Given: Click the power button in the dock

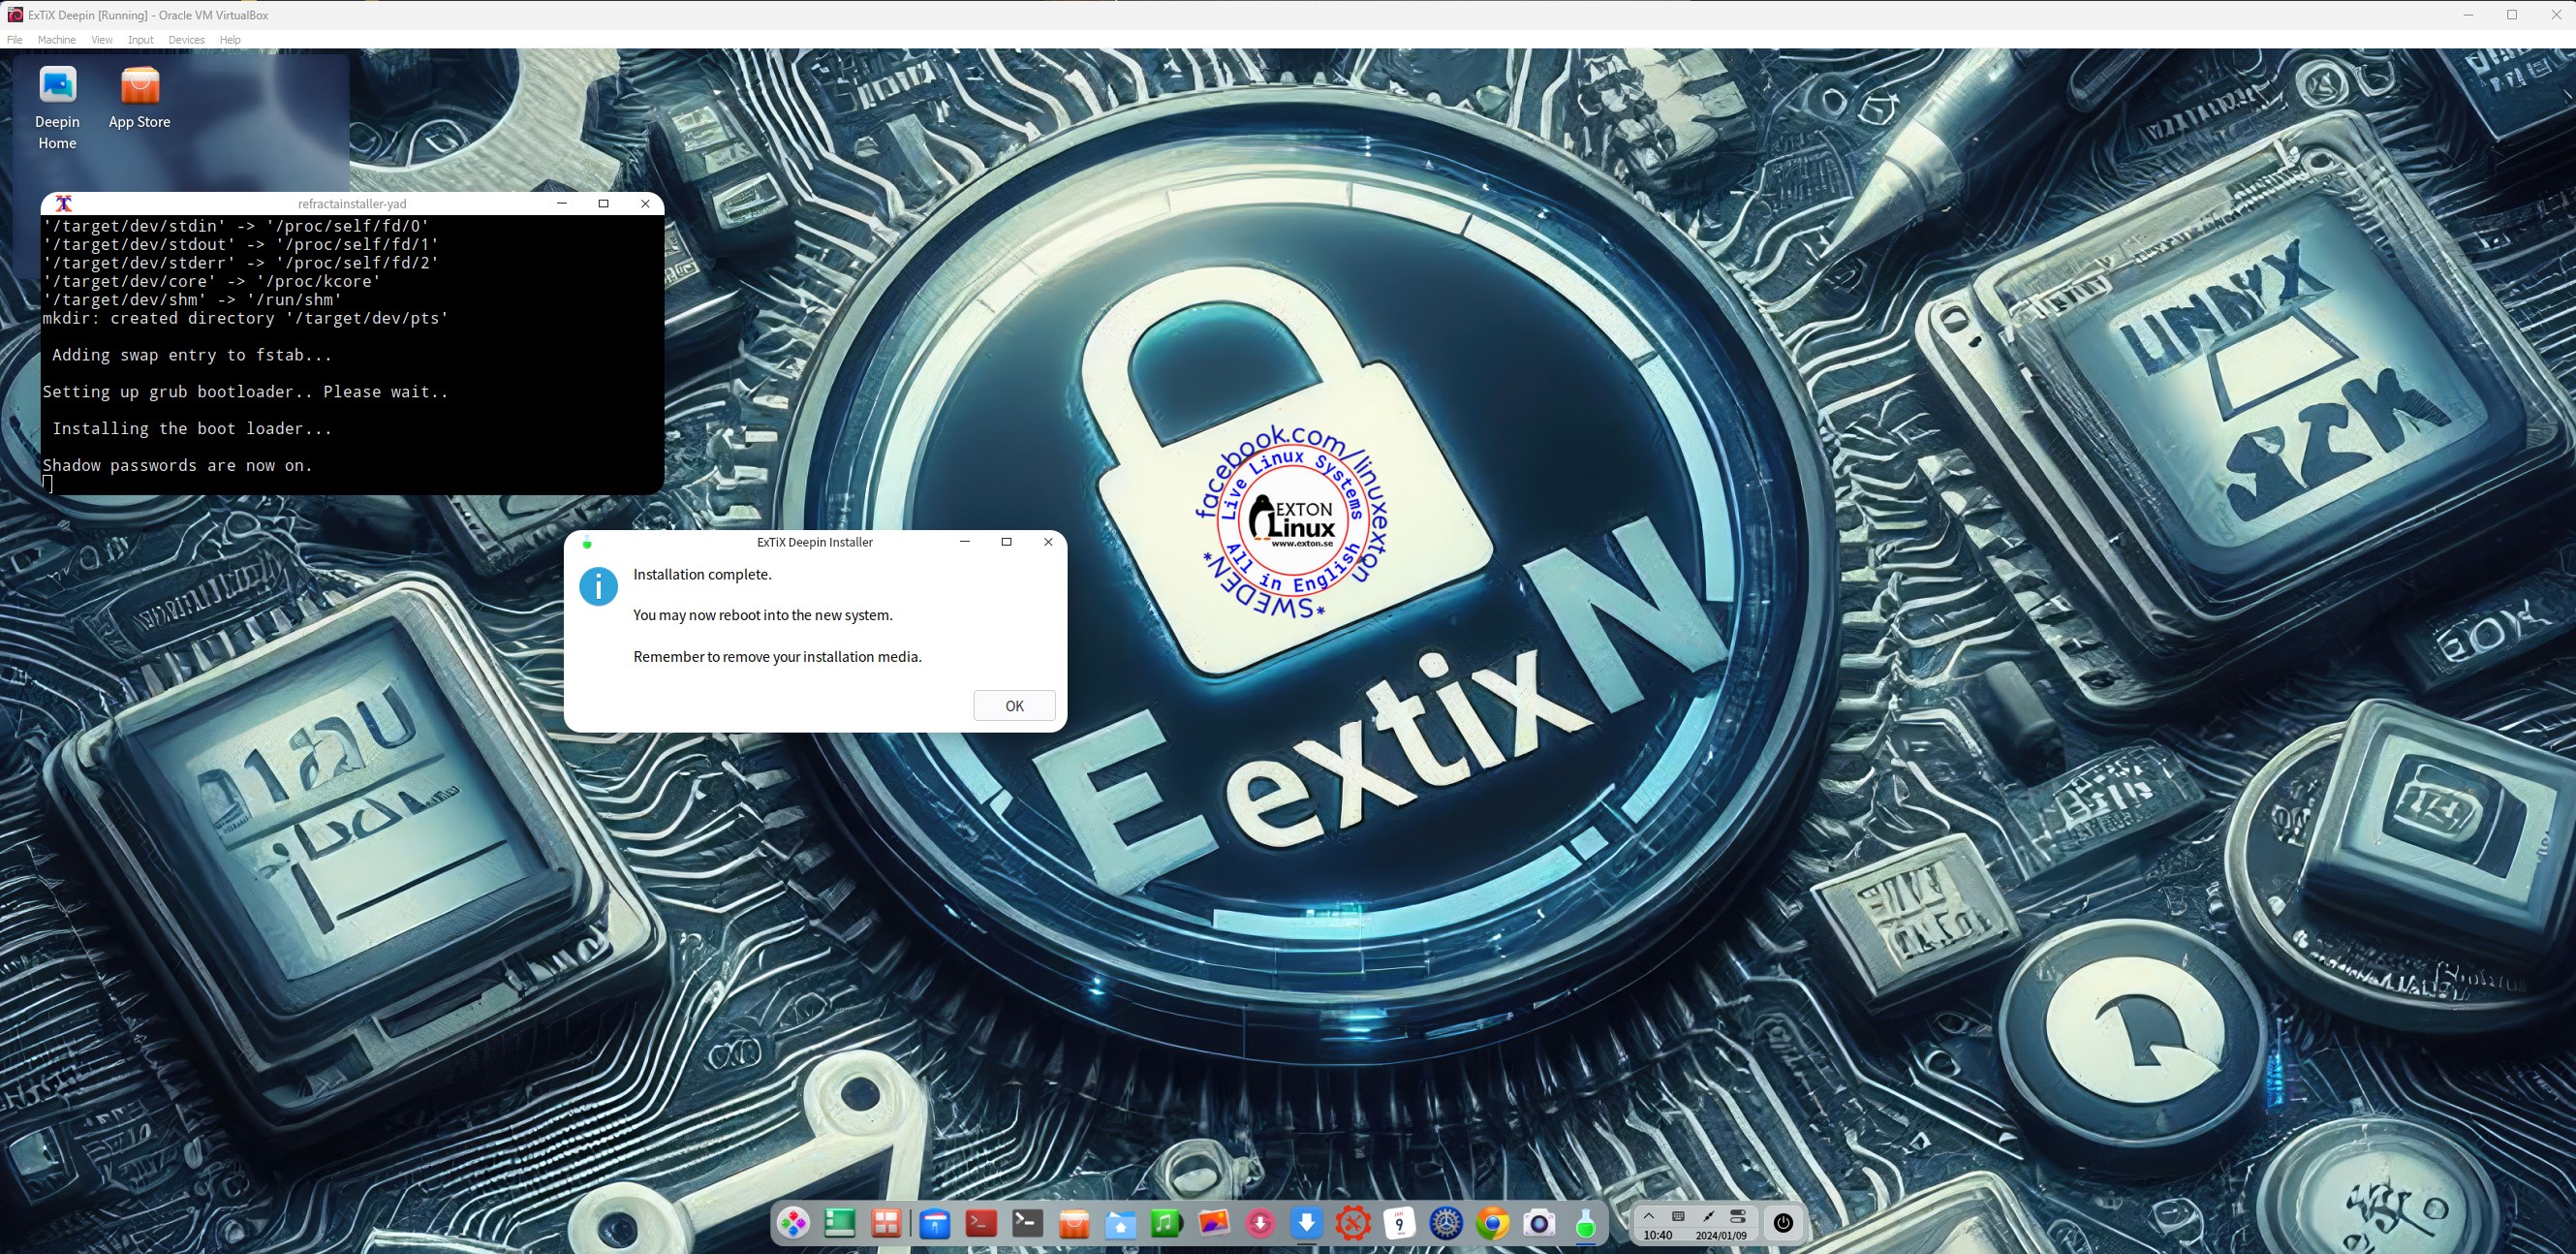Looking at the screenshot, I should (1783, 1223).
